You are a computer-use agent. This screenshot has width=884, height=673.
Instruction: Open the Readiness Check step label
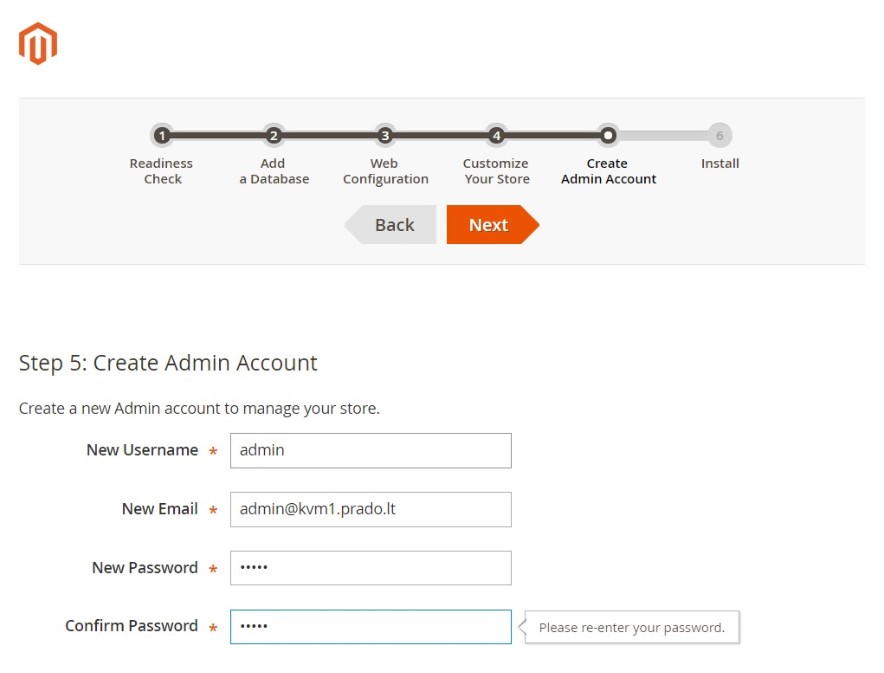(x=161, y=171)
